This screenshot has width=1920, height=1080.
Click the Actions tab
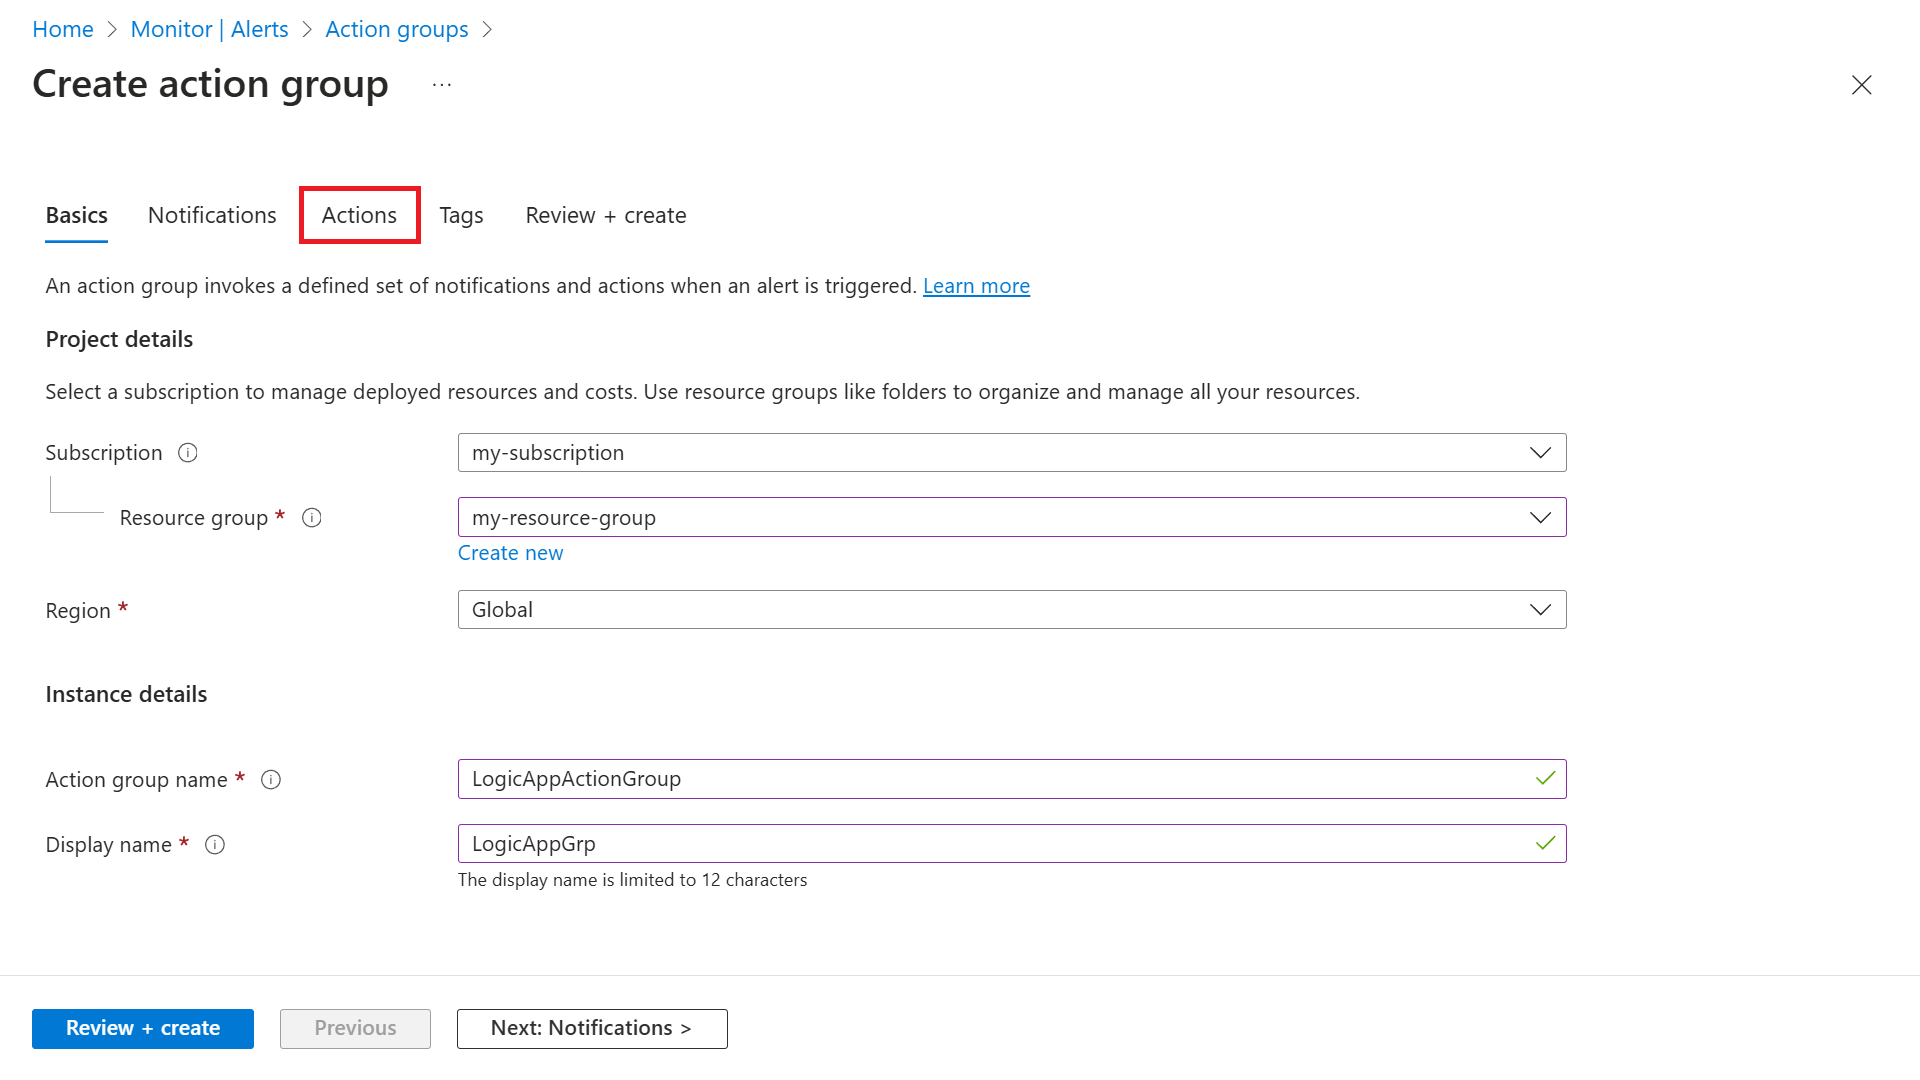coord(359,215)
